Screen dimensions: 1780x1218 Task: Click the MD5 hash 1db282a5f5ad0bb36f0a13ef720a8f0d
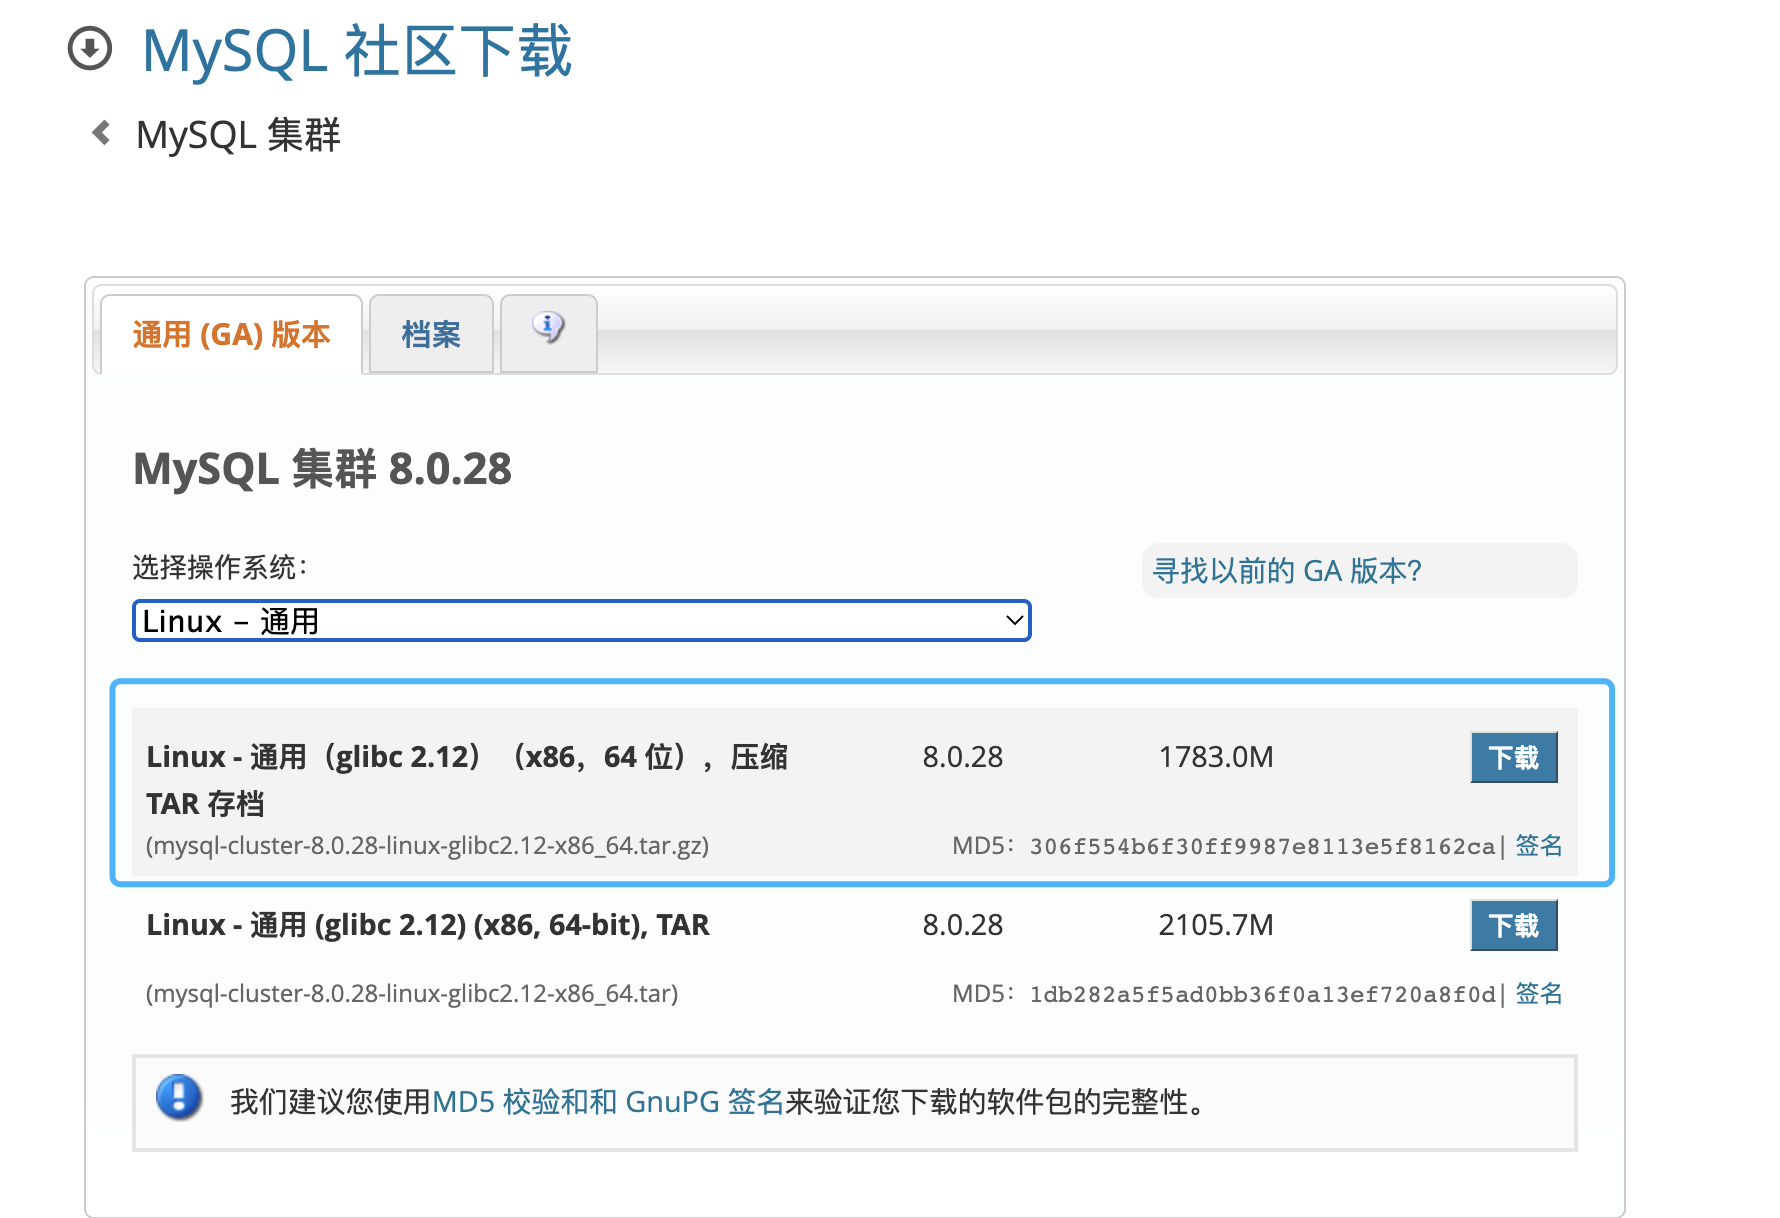coord(1262,995)
